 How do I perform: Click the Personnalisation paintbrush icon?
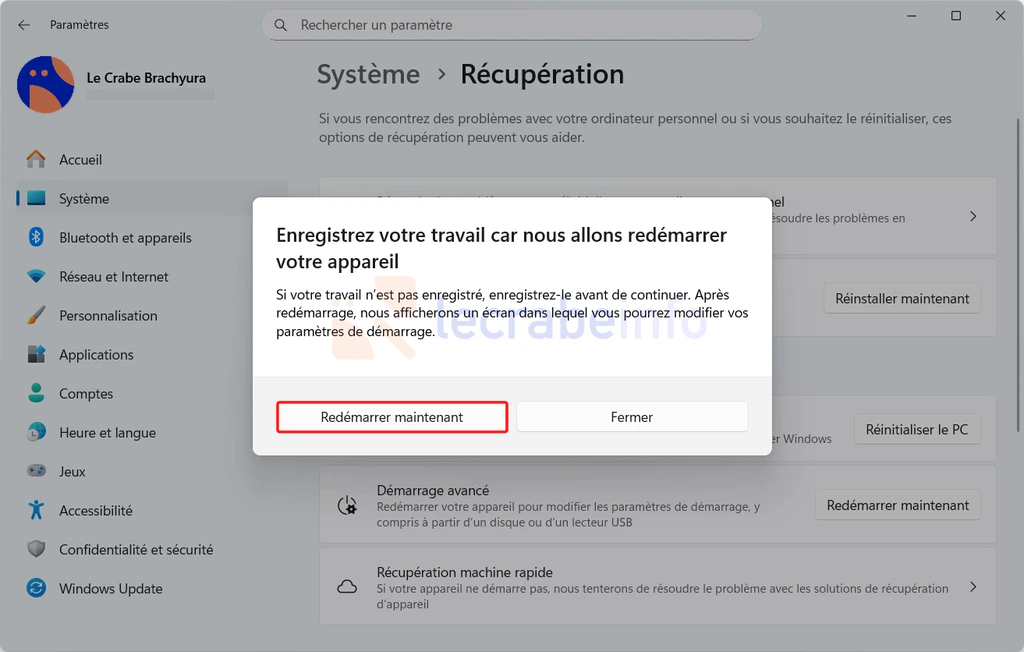(37, 316)
